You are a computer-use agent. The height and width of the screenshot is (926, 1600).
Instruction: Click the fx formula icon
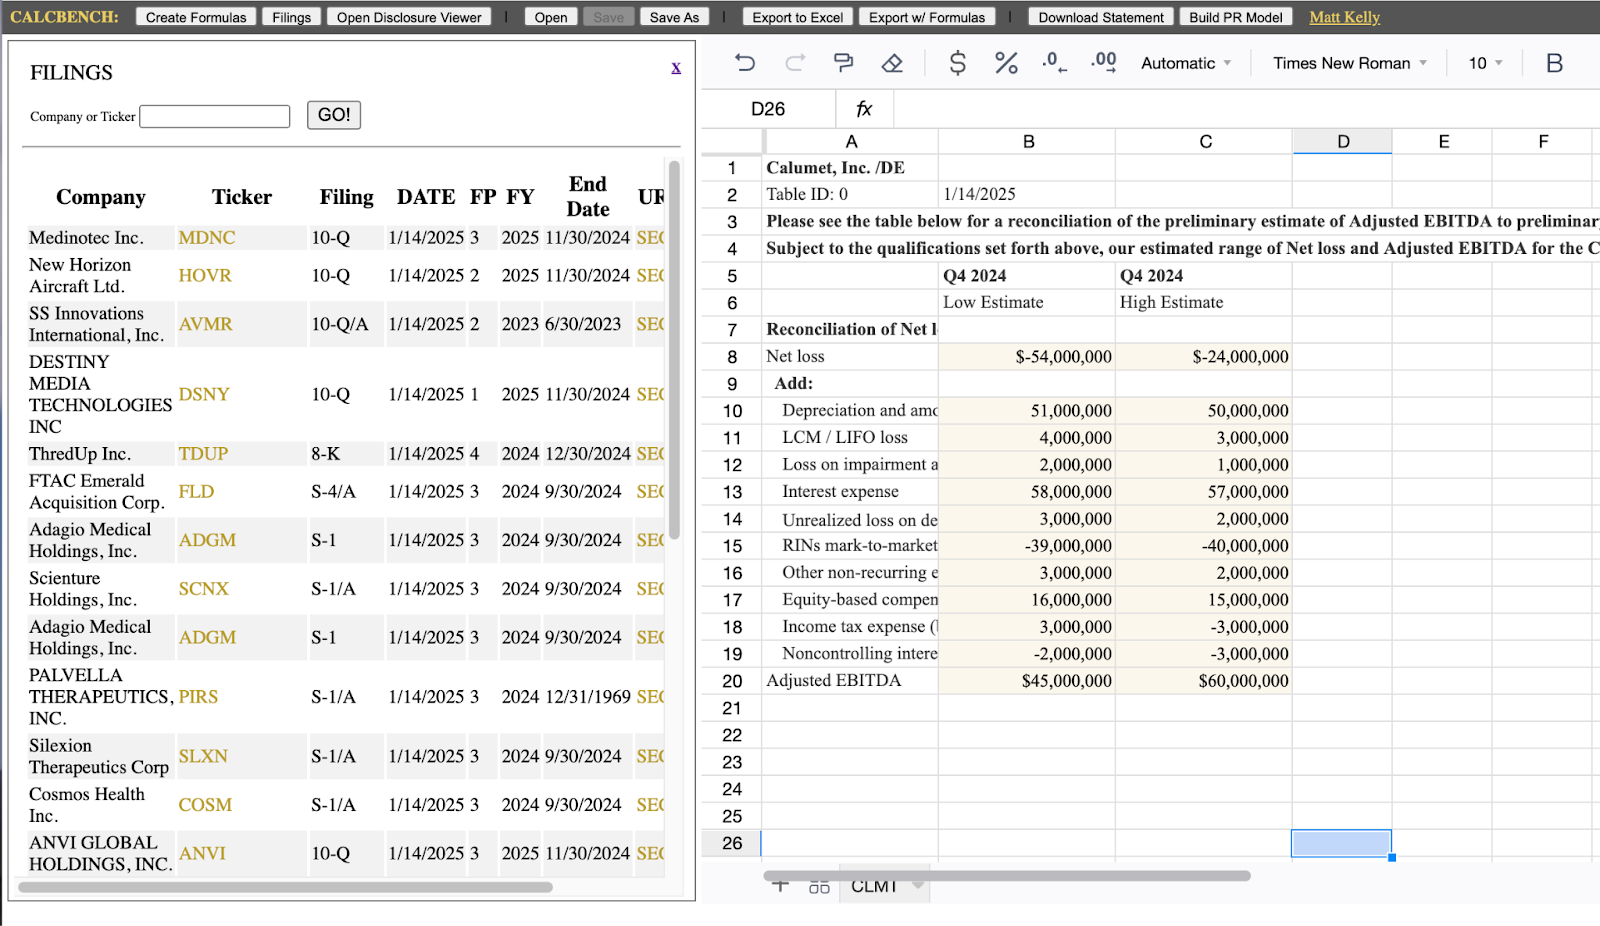(864, 109)
